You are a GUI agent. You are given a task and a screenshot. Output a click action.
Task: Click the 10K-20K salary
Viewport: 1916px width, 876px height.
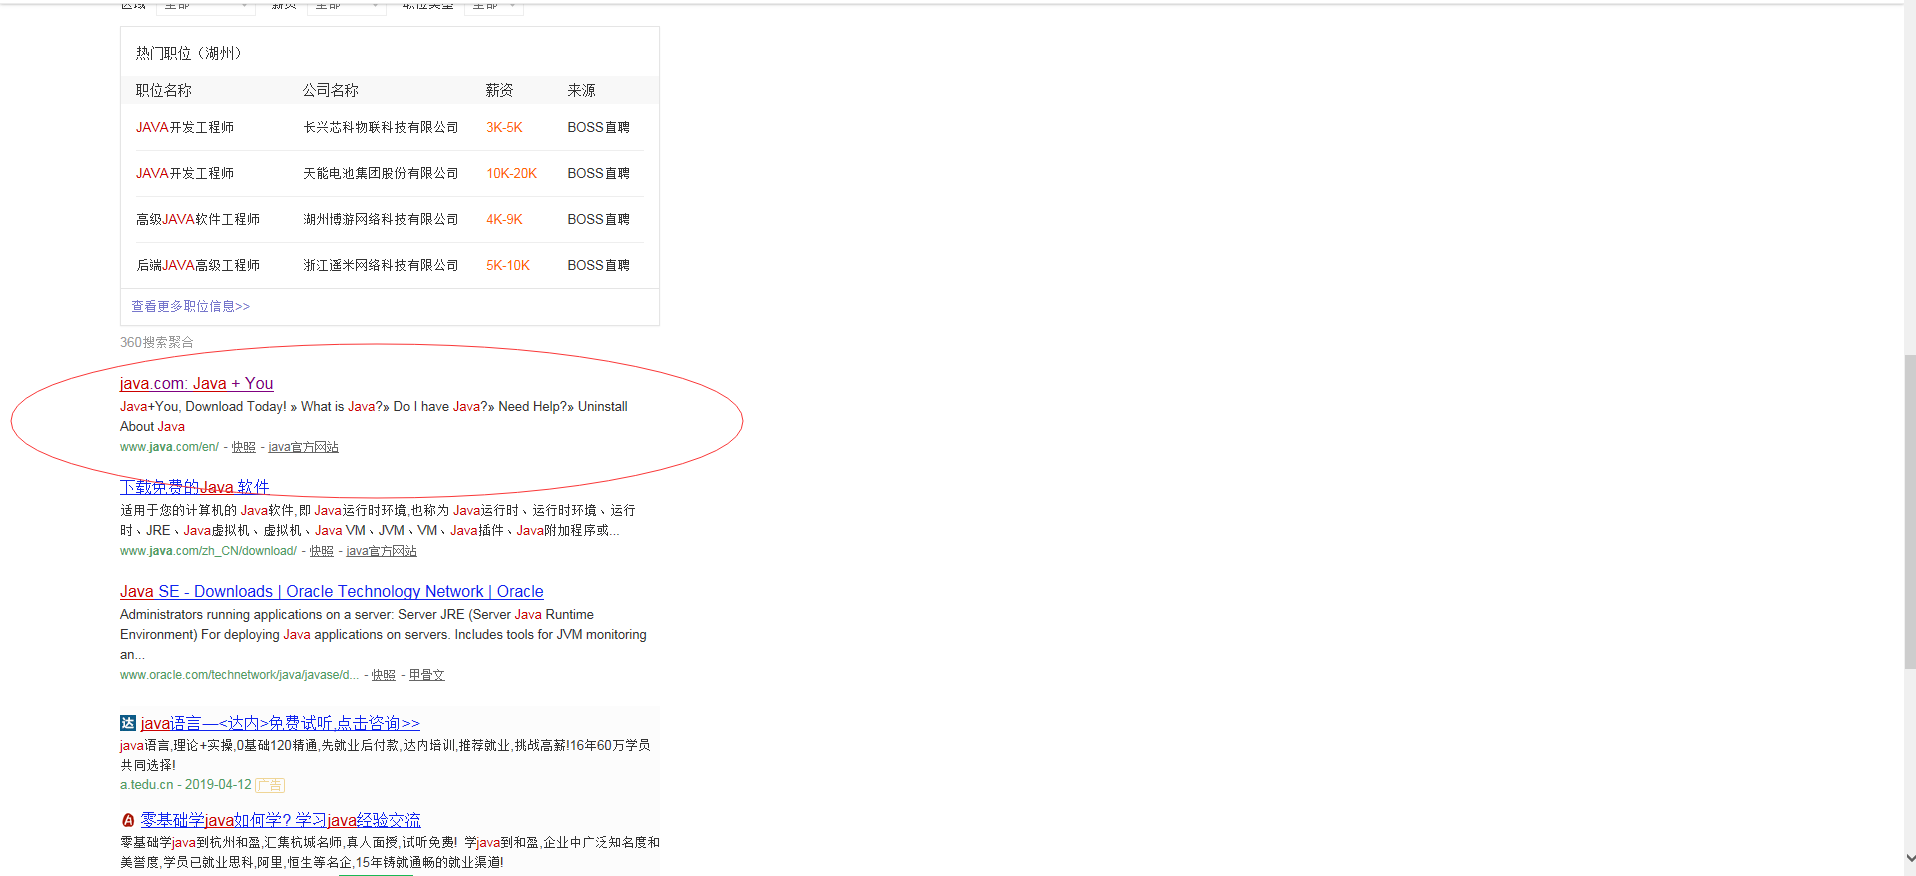[512, 173]
